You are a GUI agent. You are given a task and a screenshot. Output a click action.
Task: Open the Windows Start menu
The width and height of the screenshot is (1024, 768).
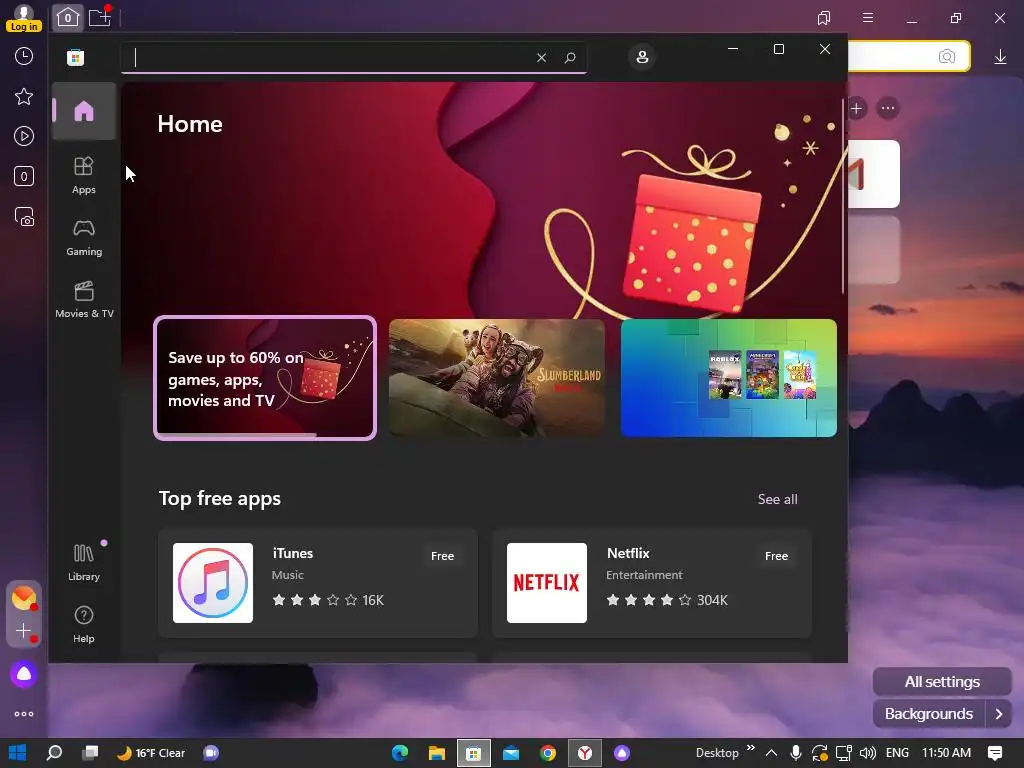[18, 753]
